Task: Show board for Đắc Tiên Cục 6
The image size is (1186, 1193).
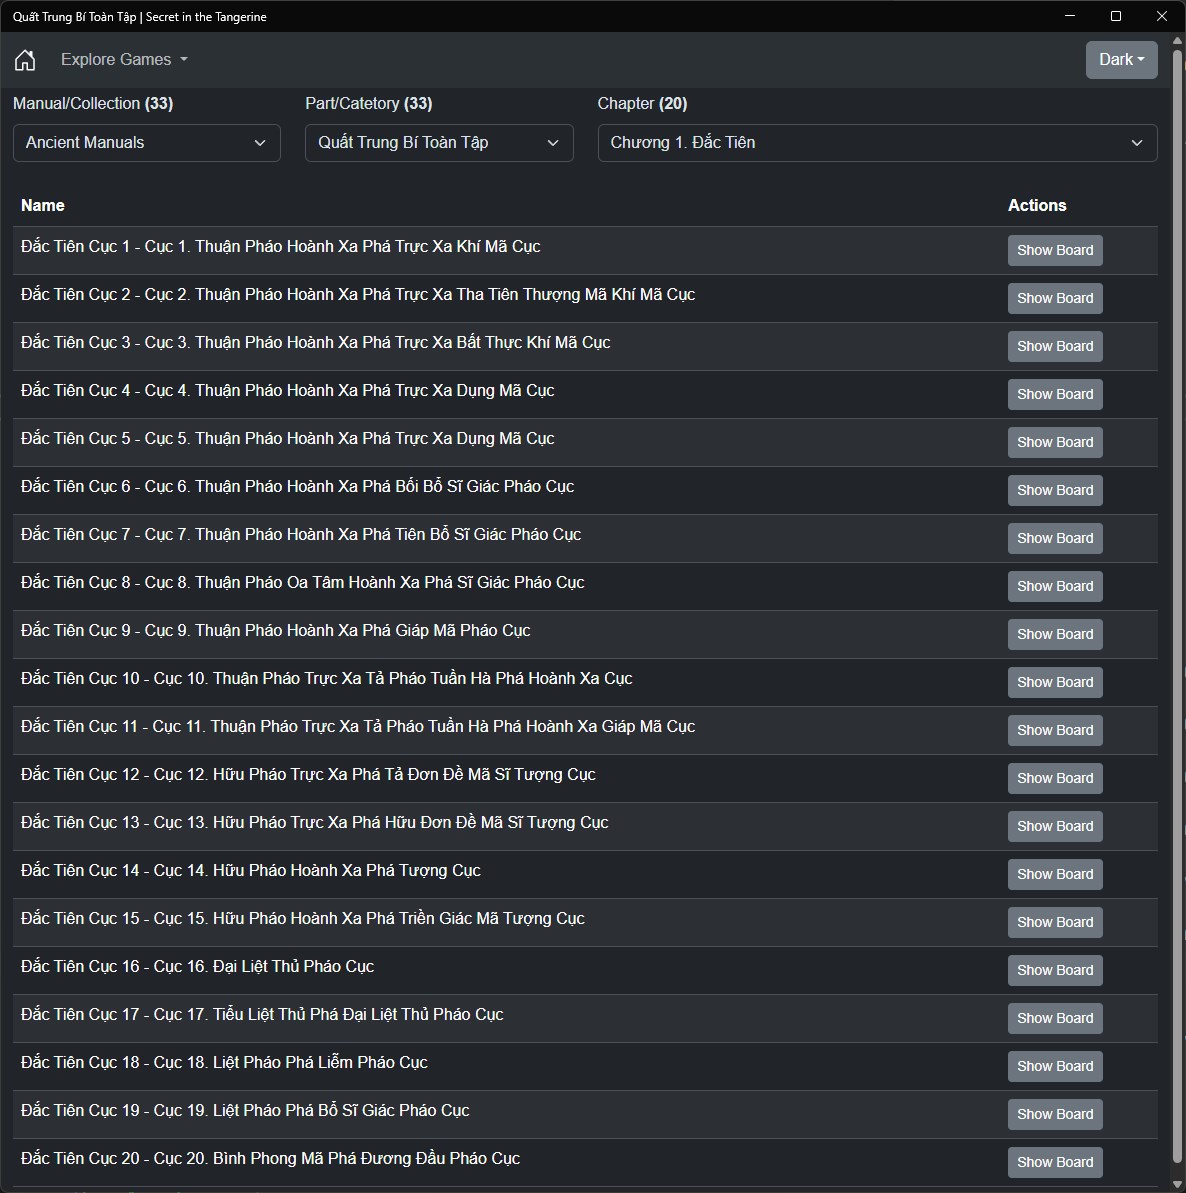Action: pos(1054,490)
